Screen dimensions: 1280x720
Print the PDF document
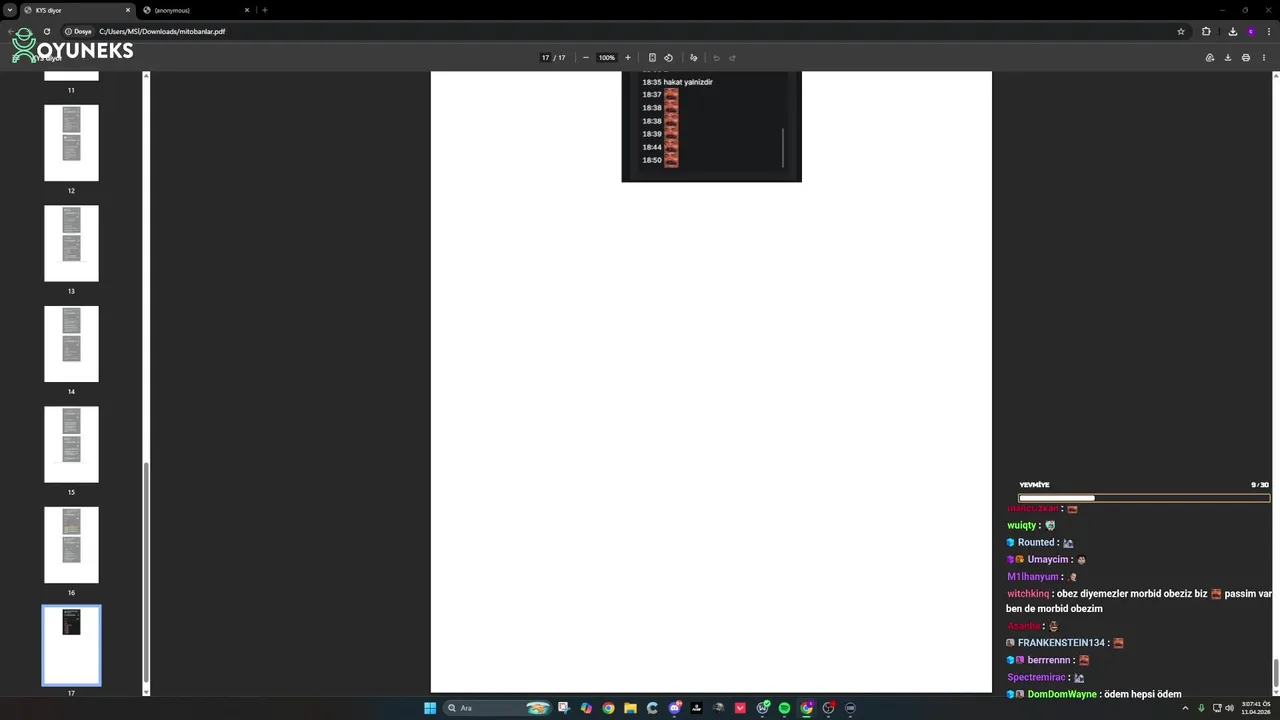pyautogui.click(x=1245, y=57)
